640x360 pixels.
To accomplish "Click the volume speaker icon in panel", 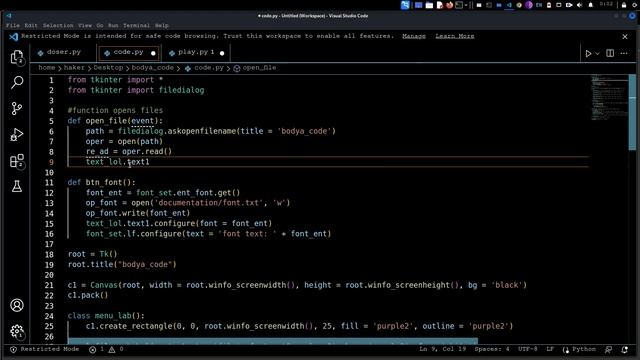I will pos(580,5).
